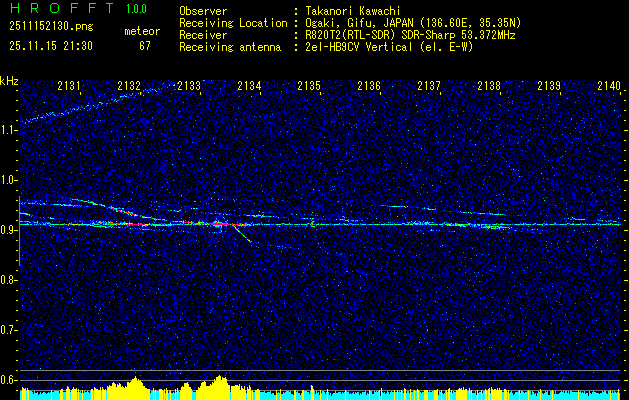Click time marker 2133
This screenshot has width=629, height=400.
pyautogui.click(x=189, y=85)
